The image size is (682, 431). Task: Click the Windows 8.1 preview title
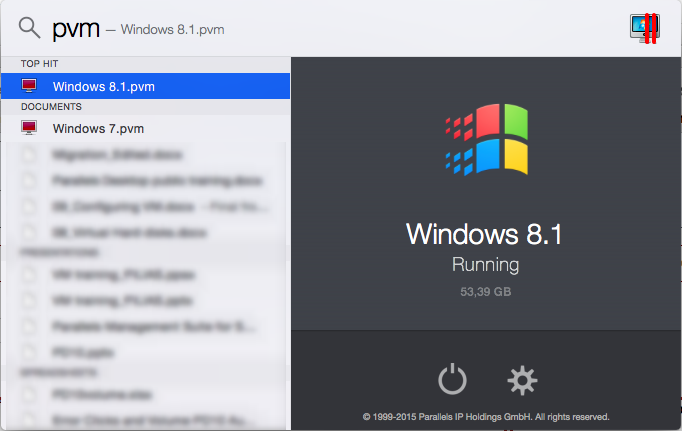[484, 234]
